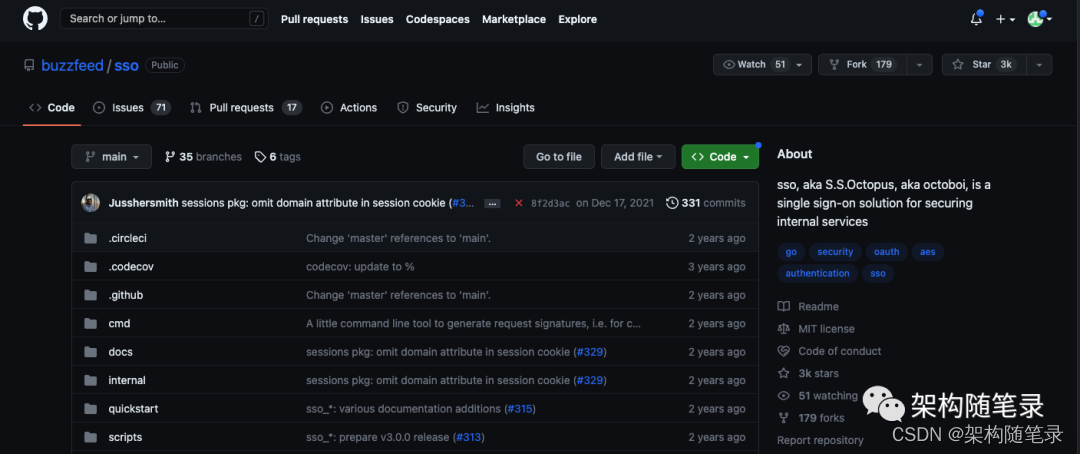The image size is (1080, 454).
Task: Open Add file dropdown
Action: pyautogui.click(x=638, y=156)
